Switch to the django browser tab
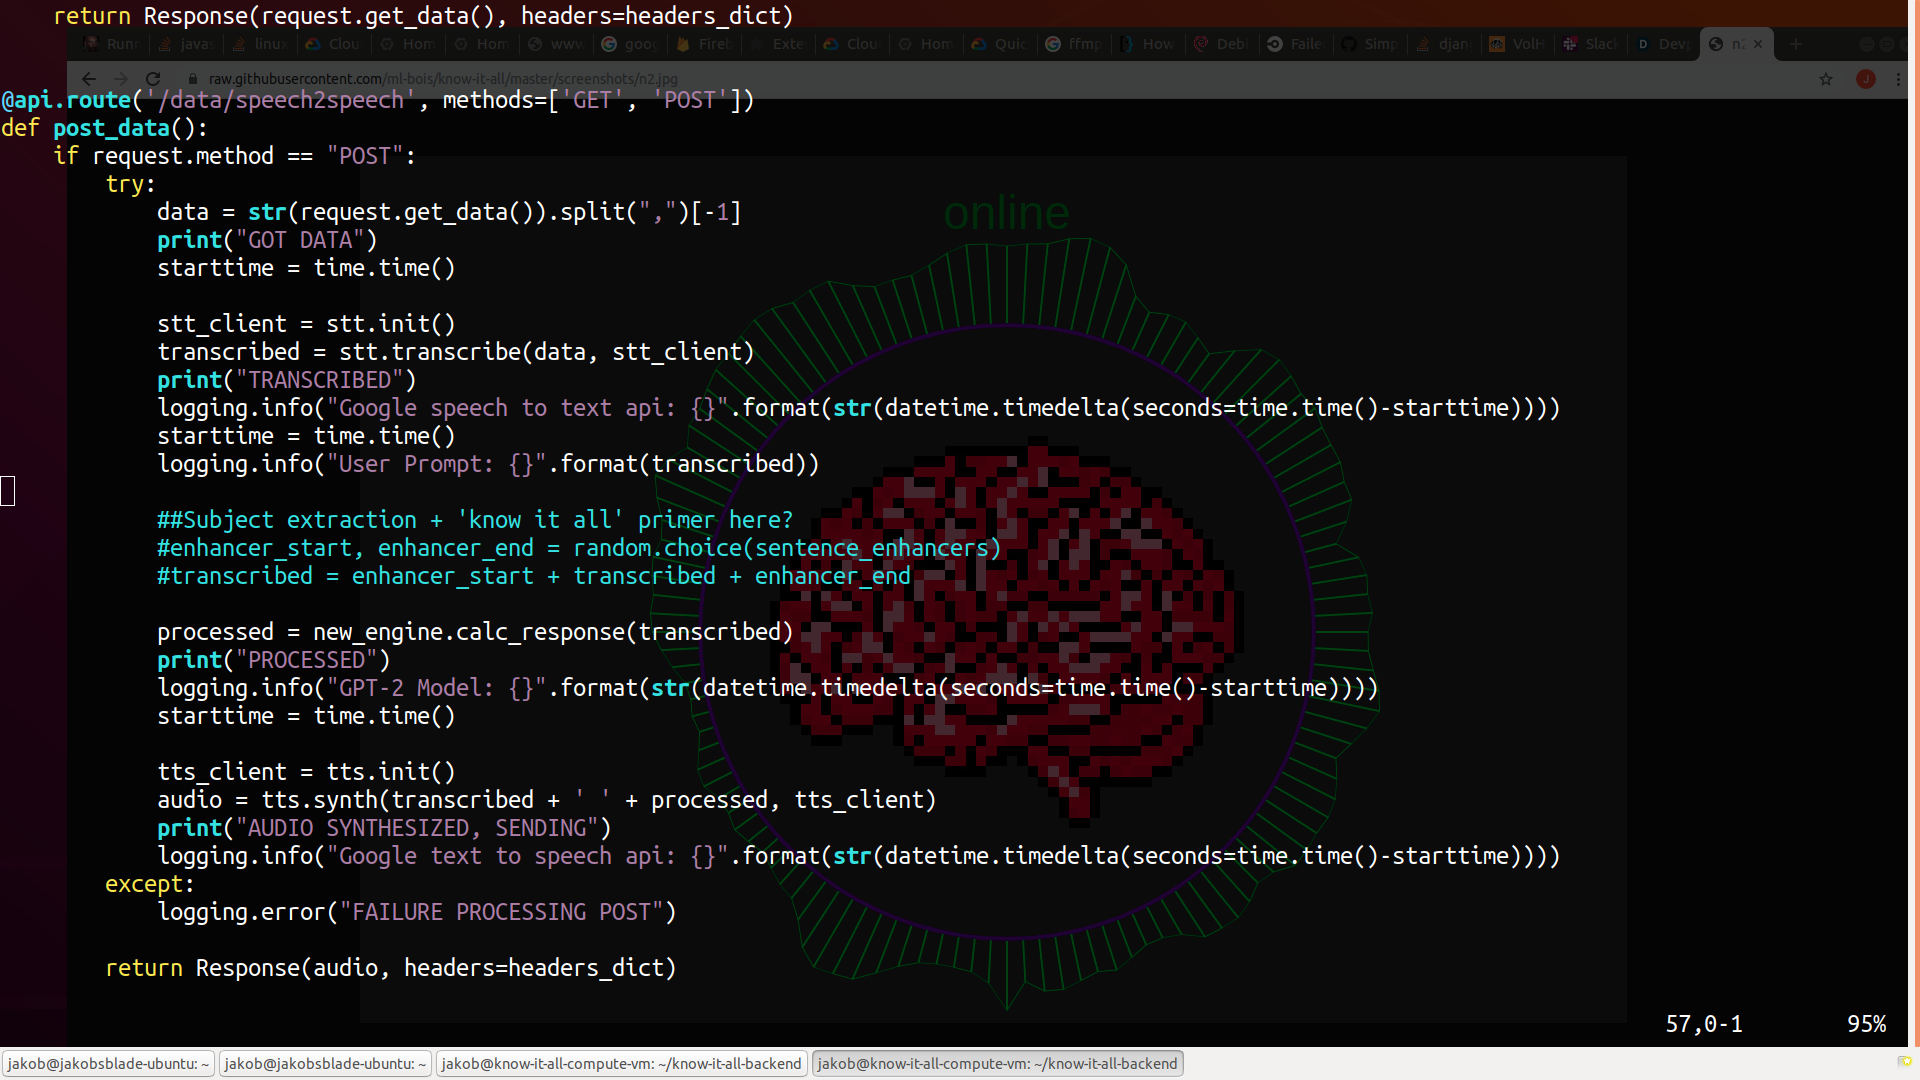The width and height of the screenshot is (1920, 1080). coord(1444,44)
